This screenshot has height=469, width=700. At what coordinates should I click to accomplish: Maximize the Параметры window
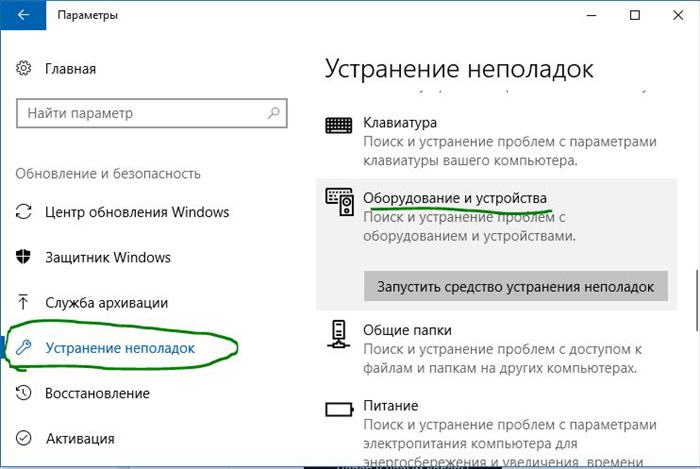634,15
